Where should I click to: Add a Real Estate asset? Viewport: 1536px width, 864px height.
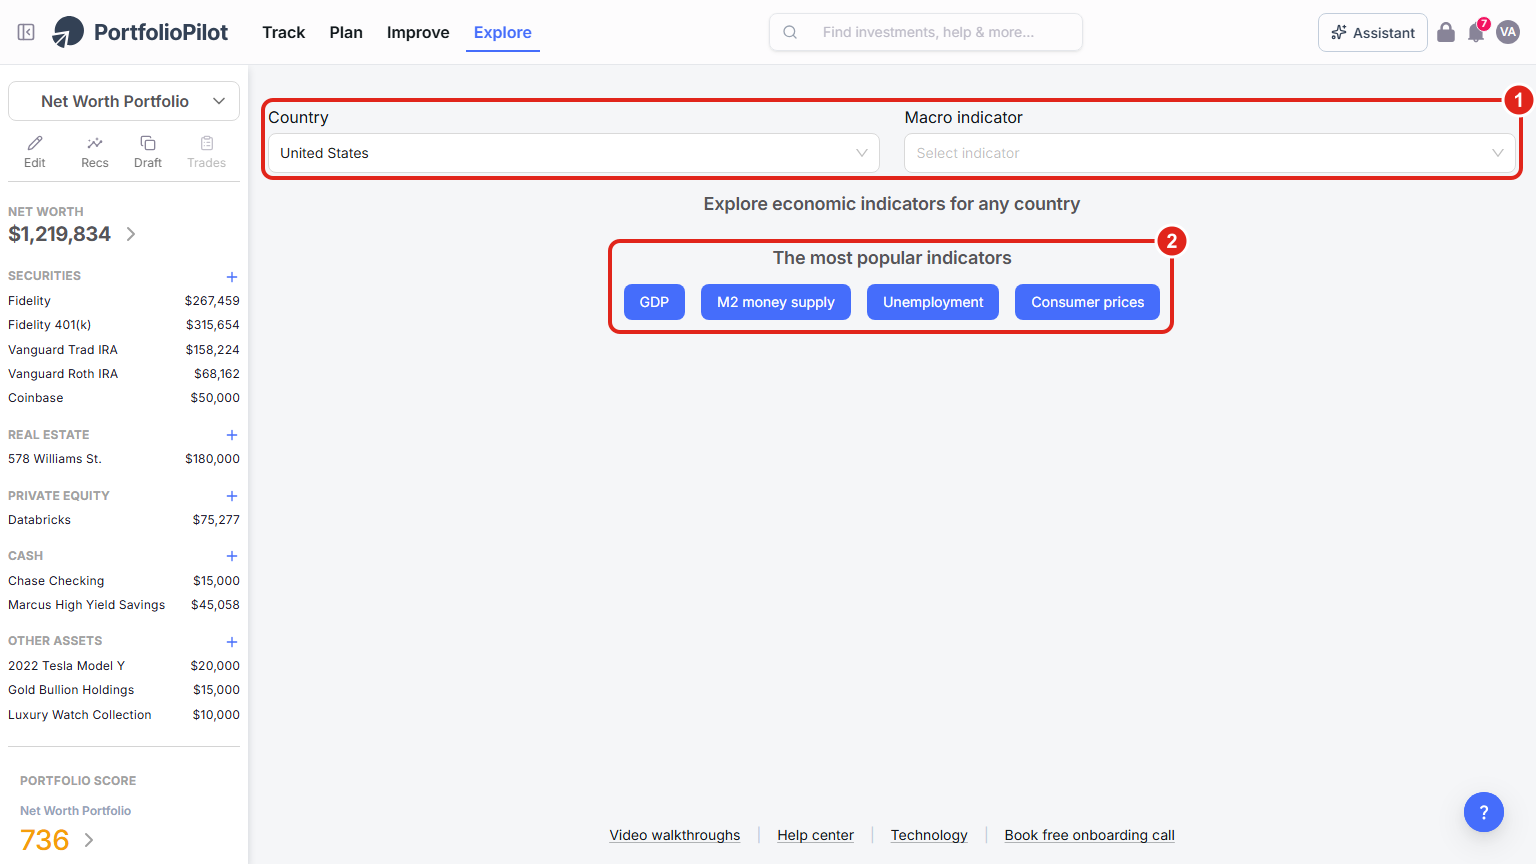[x=232, y=435]
